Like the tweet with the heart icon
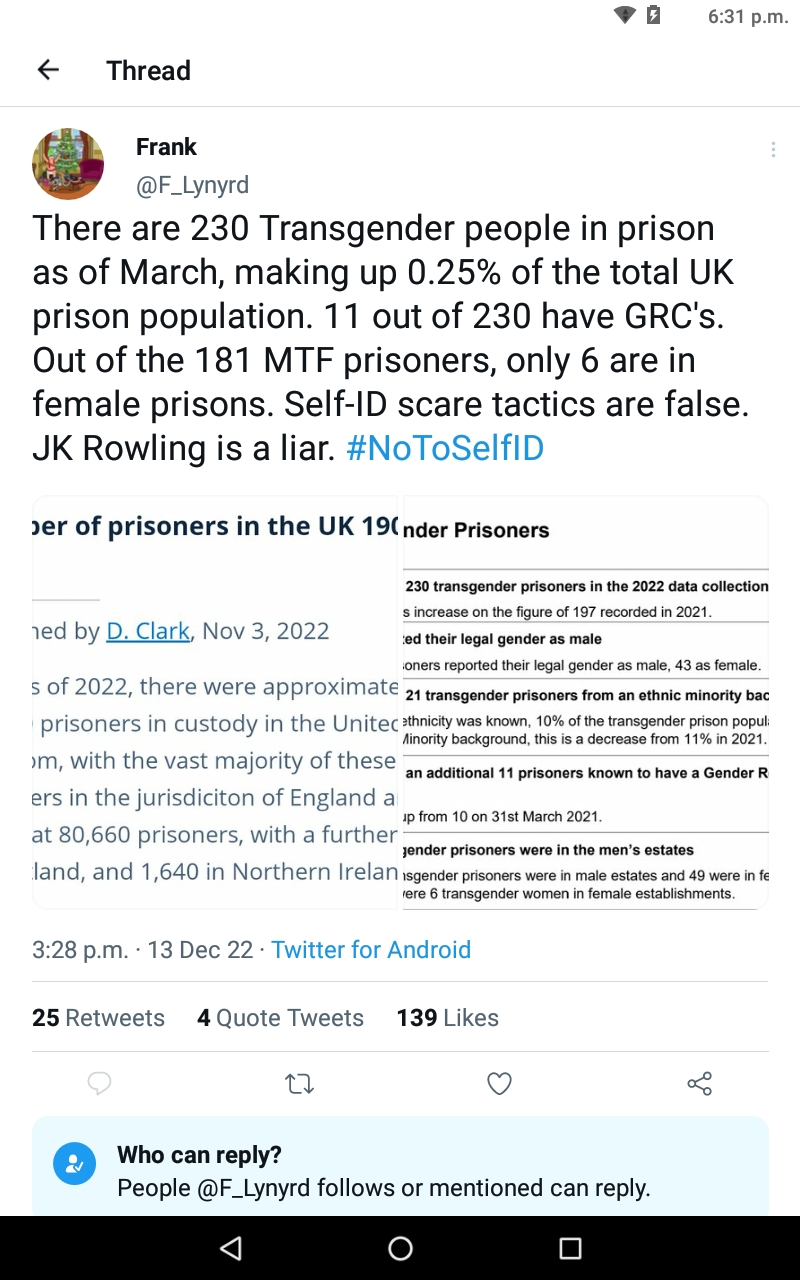This screenshot has width=800, height=1280. pos(499,1083)
